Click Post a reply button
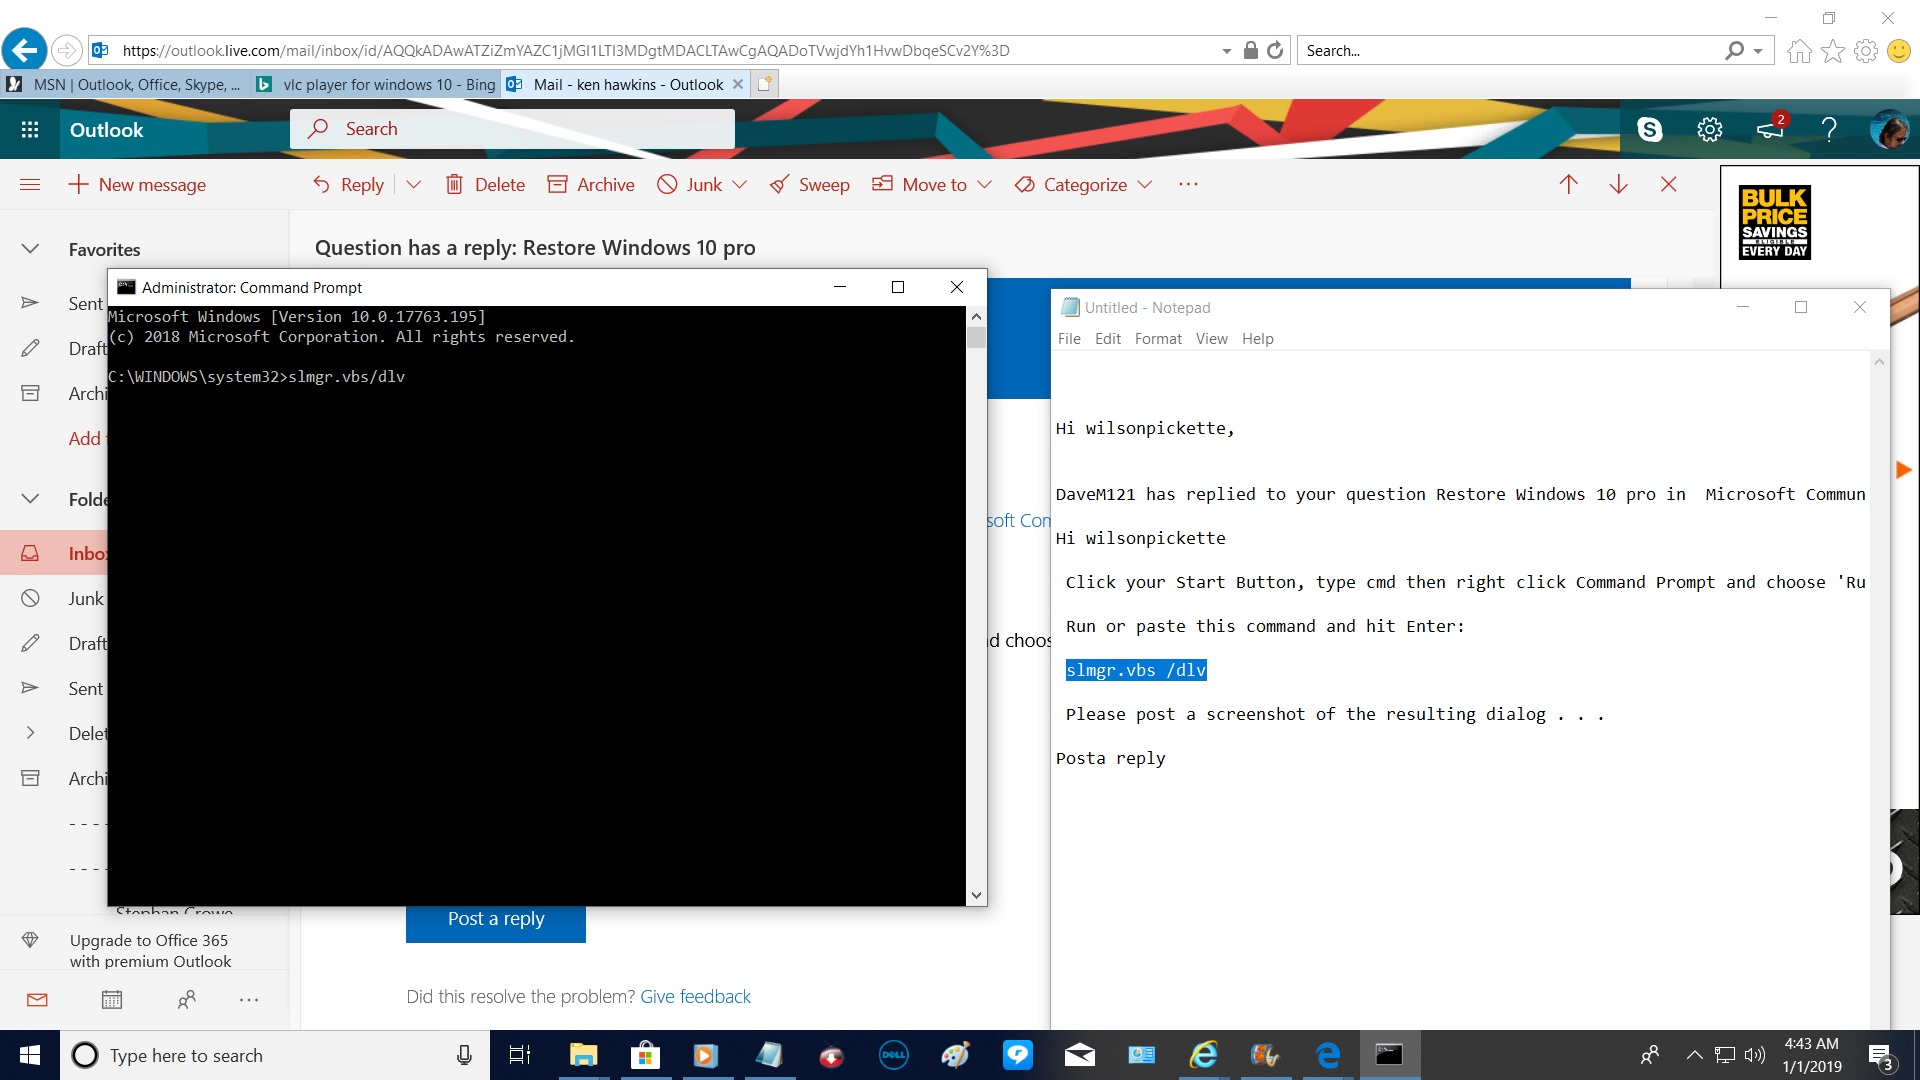 coord(496,919)
